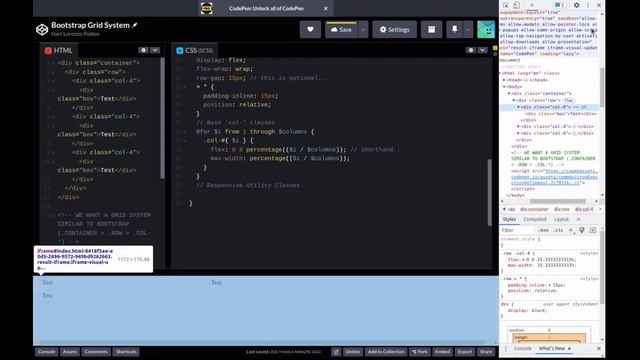Open the Assets panel
Screen dimensions: 640x360
coord(70,351)
